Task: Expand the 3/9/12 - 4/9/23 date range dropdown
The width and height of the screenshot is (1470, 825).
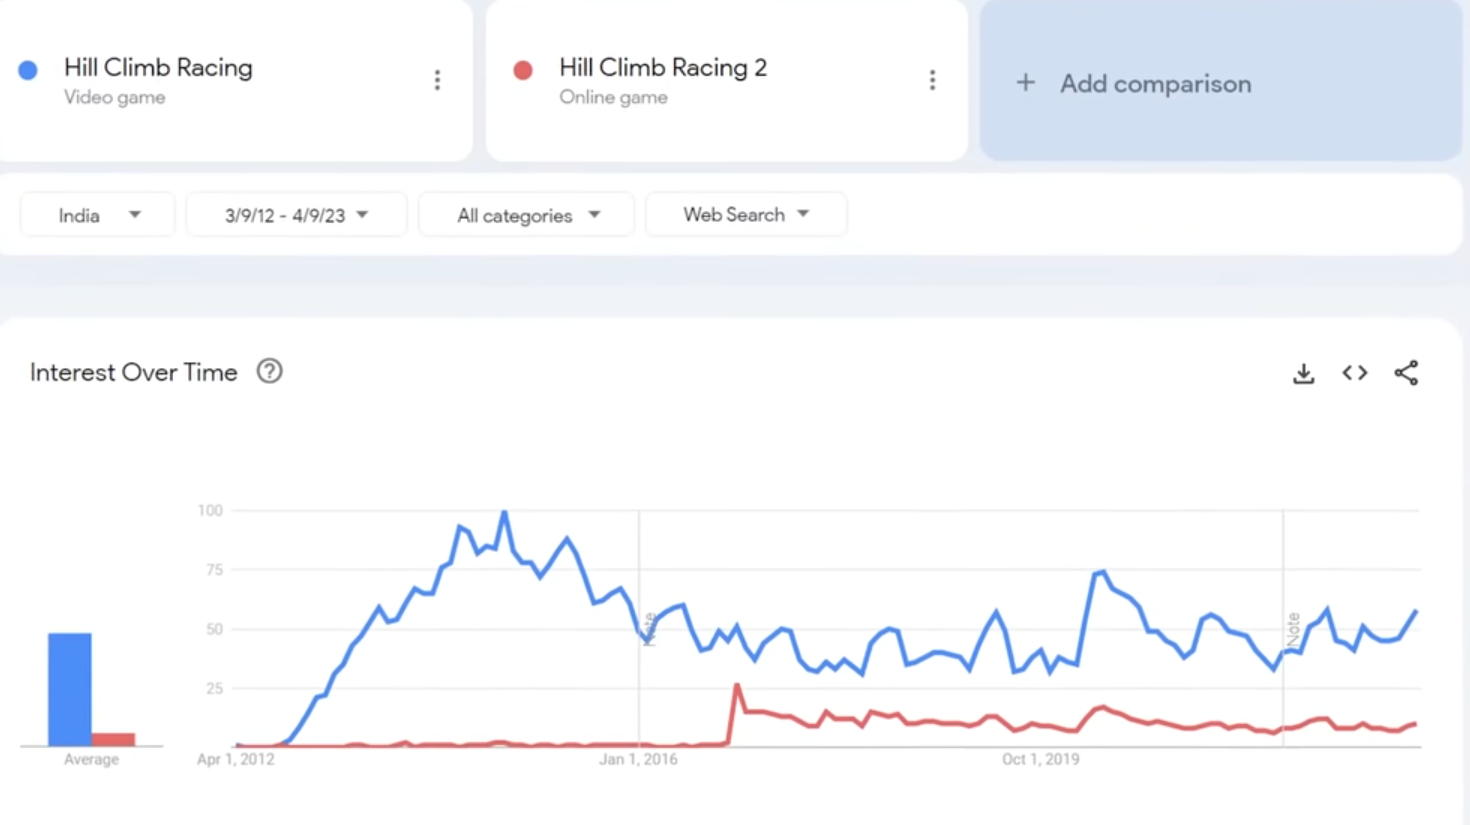Action: coord(296,215)
